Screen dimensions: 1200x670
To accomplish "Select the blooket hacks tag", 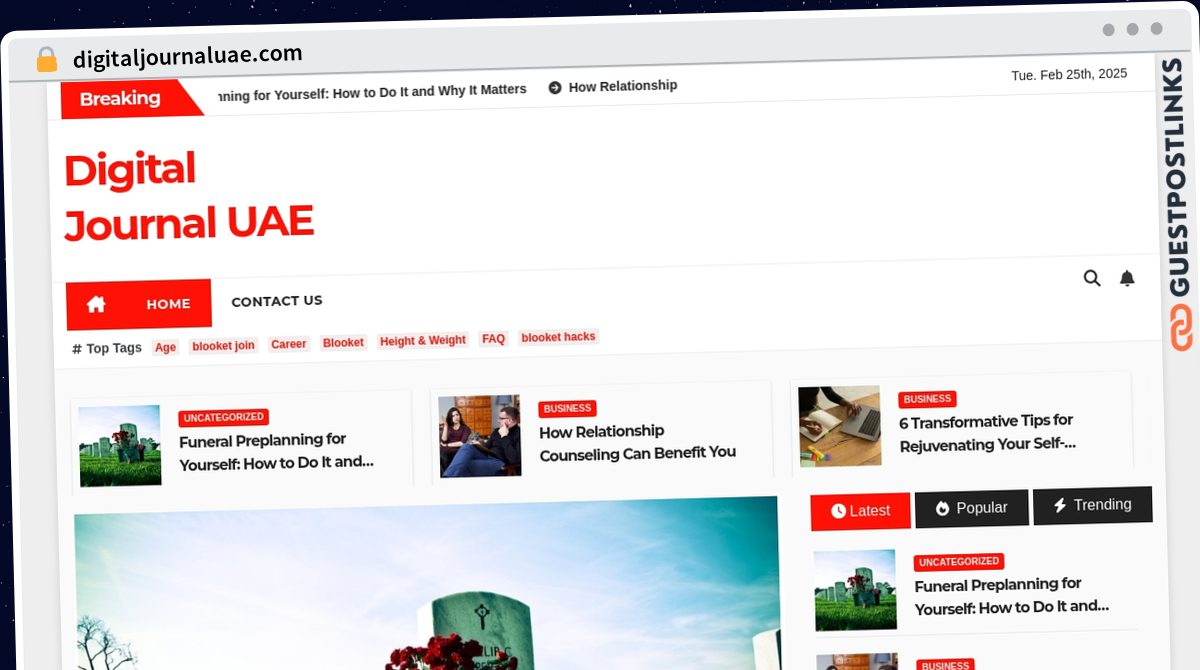I will pyautogui.click(x=558, y=338).
